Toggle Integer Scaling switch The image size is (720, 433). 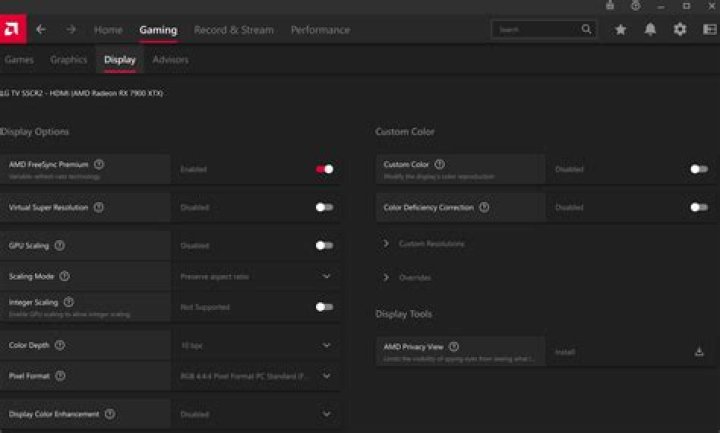click(x=324, y=307)
